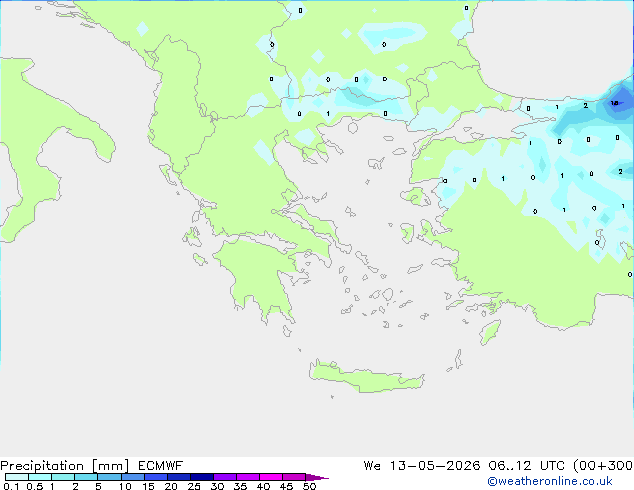This screenshot has height=490, width=634.
Task: Click the '50' legend scale label
Action: coord(309,486)
